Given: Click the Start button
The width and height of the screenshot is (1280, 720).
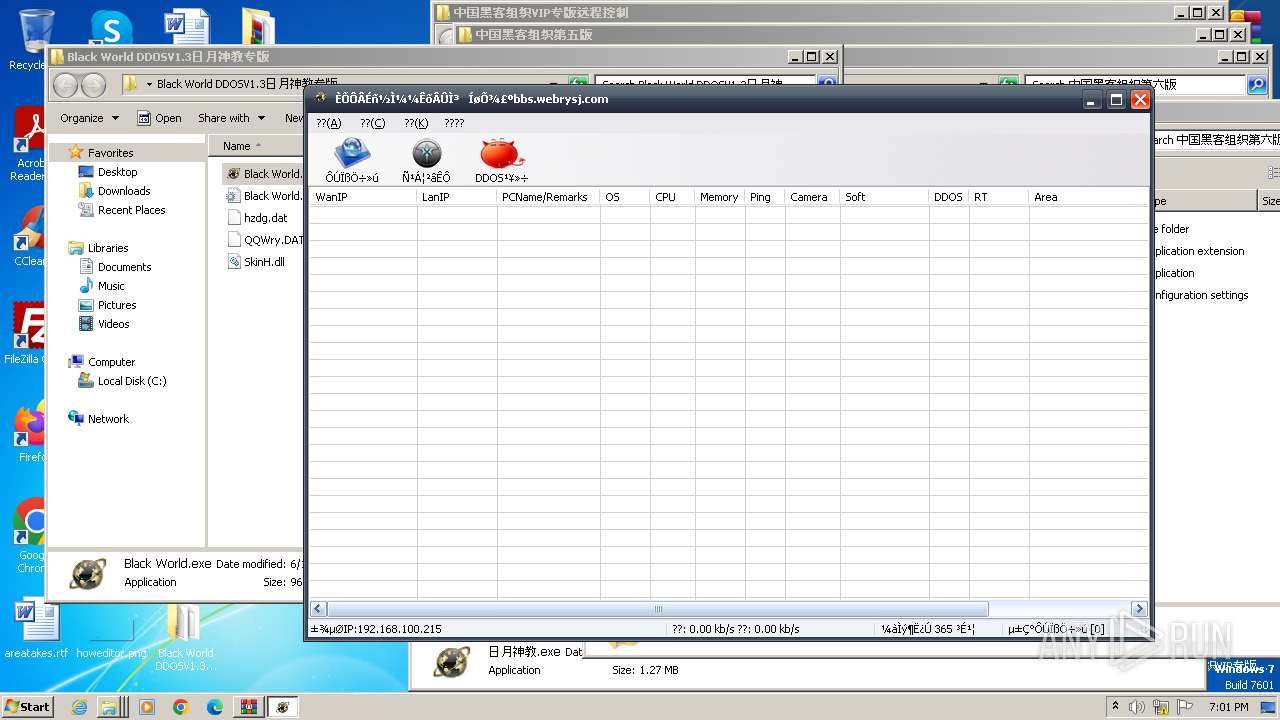Looking at the screenshot, I should [x=27, y=706].
